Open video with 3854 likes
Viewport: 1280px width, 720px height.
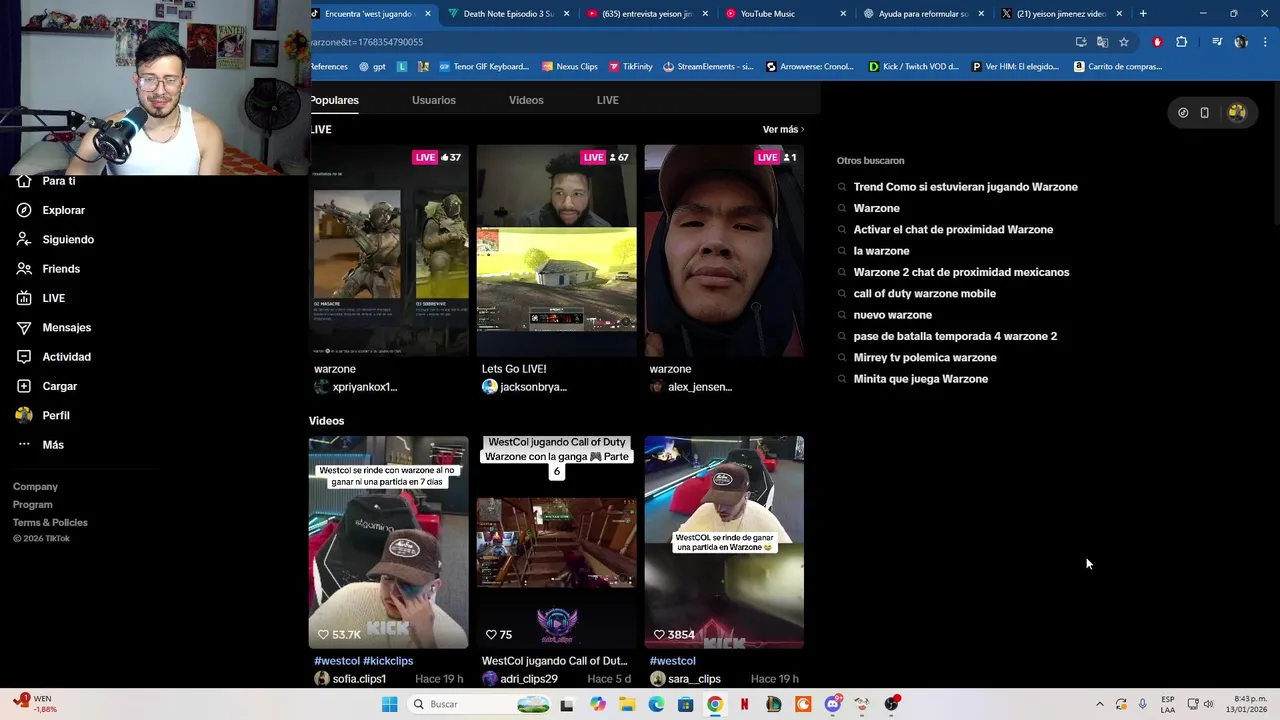tap(724, 542)
